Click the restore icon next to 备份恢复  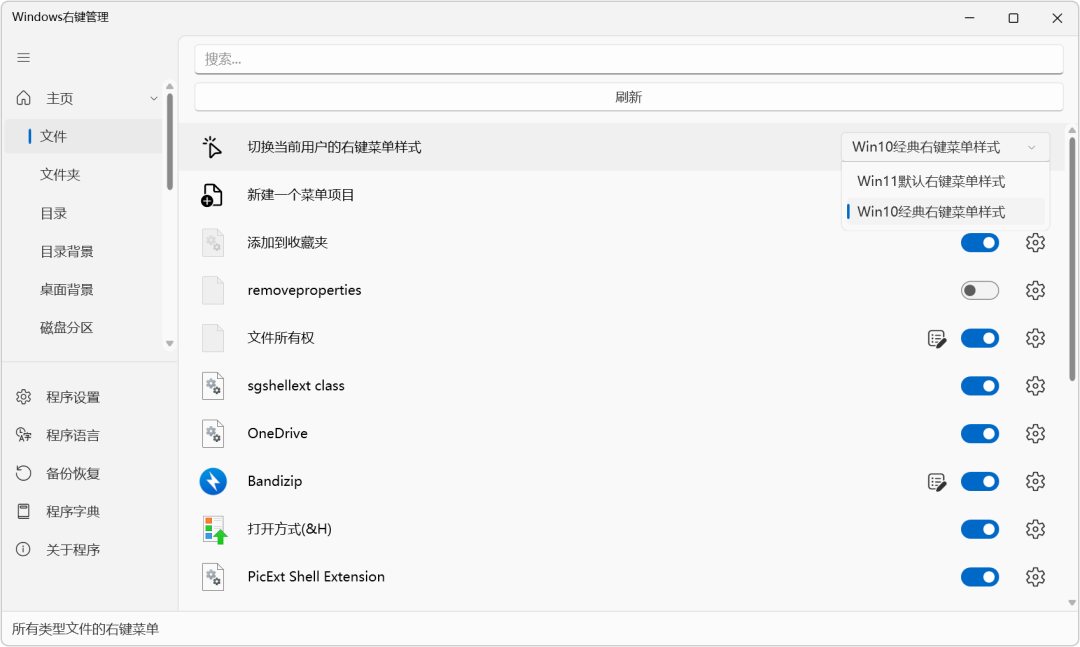[x=23, y=473]
